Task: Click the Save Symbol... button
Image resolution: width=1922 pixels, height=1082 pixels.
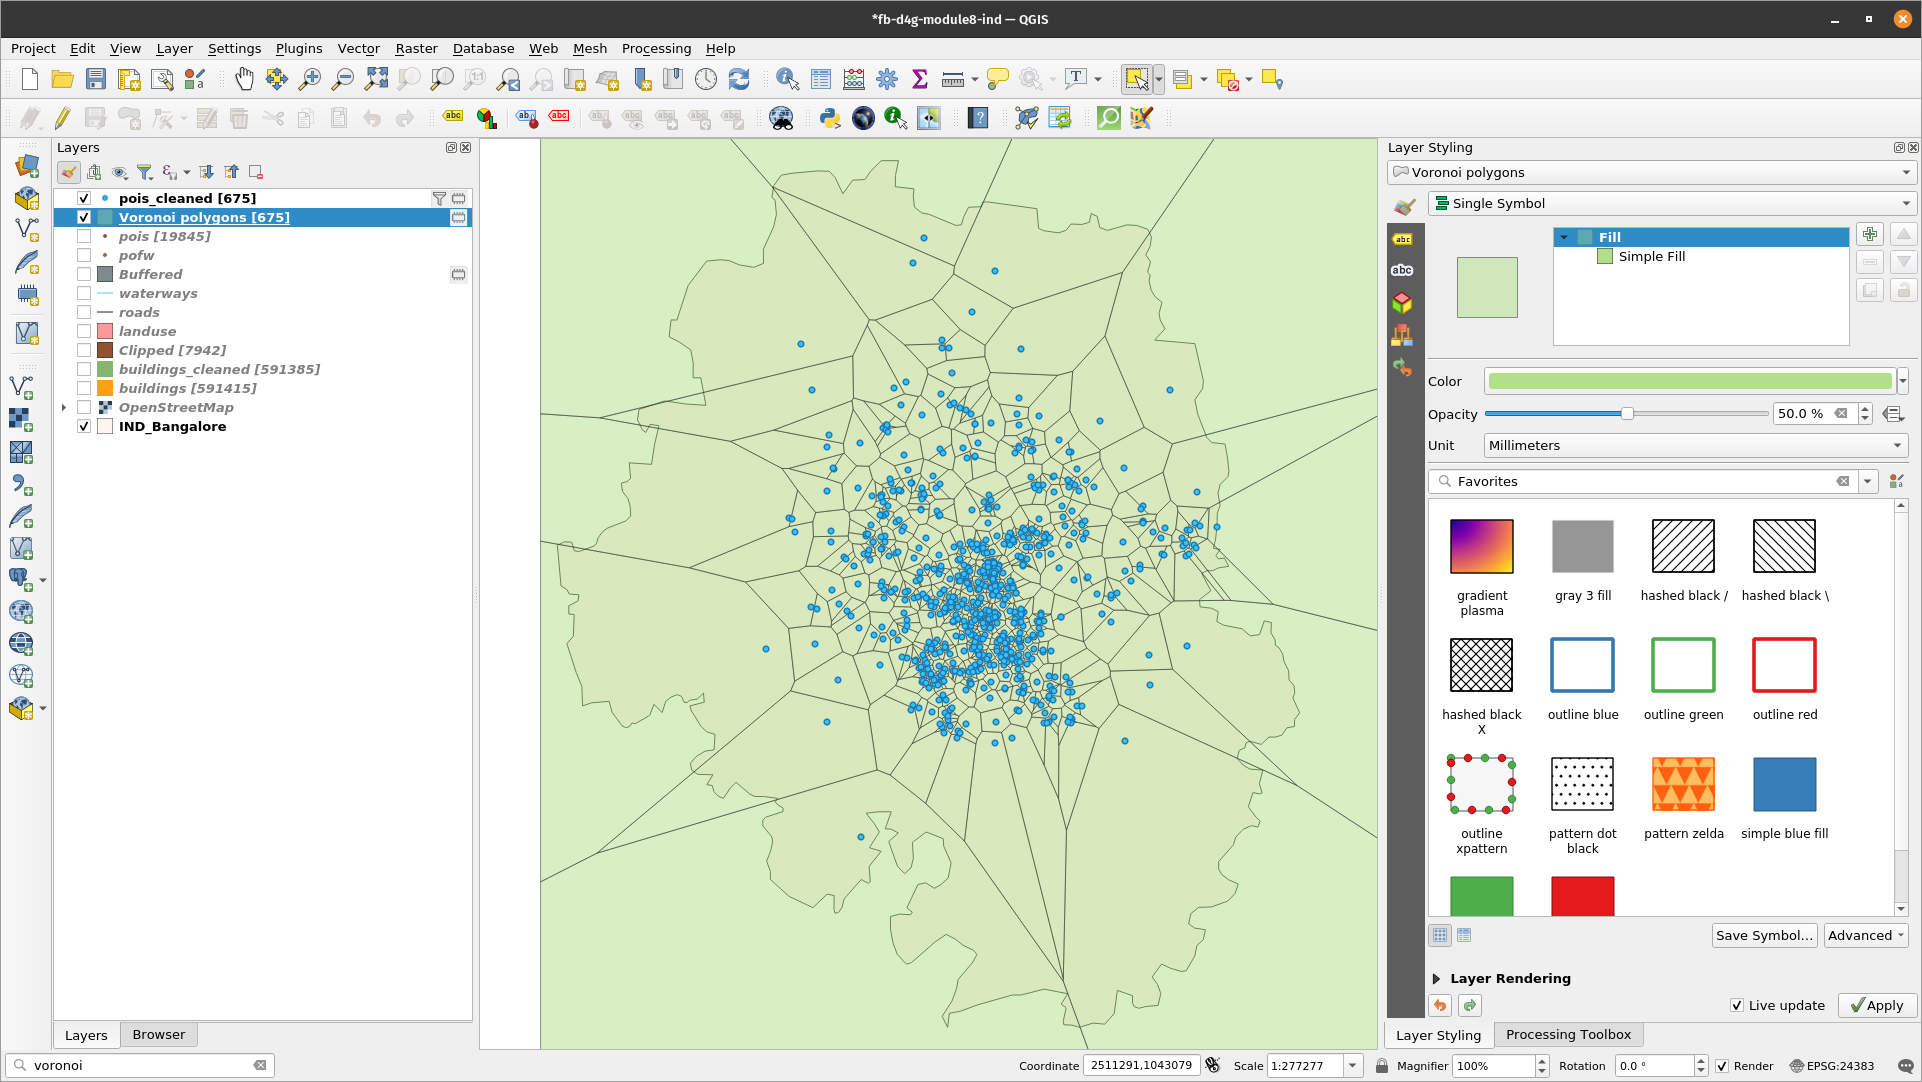Action: click(1764, 935)
